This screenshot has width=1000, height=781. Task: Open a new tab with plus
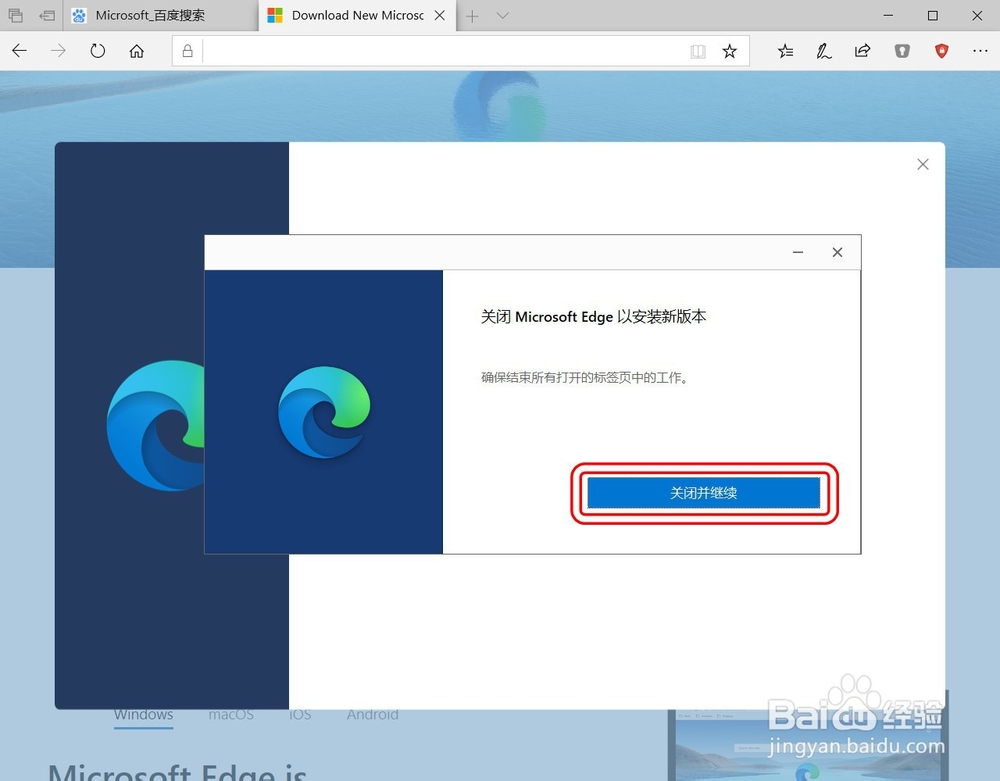[472, 16]
